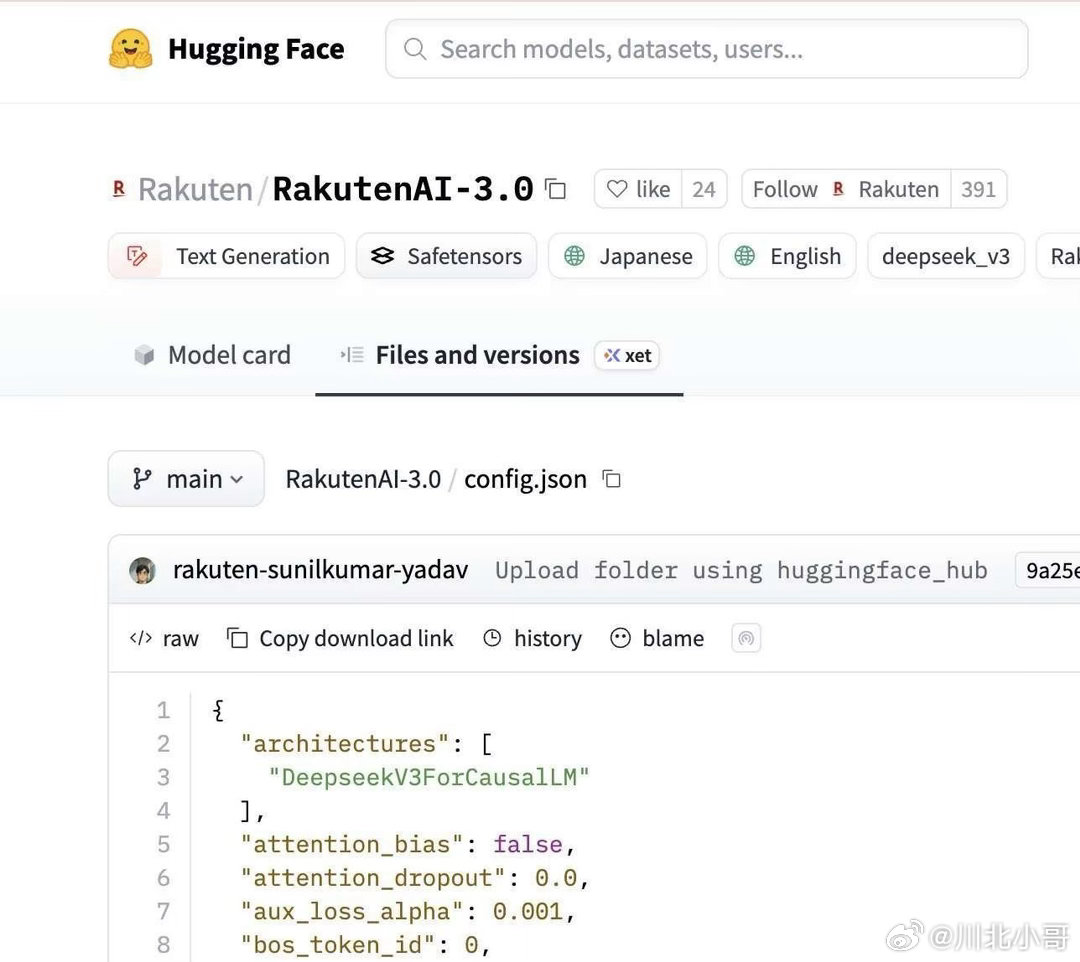Viewport: 1080px width, 962px height.
Task: Select the Text Generation tag
Action: pyautogui.click(x=227, y=256)
